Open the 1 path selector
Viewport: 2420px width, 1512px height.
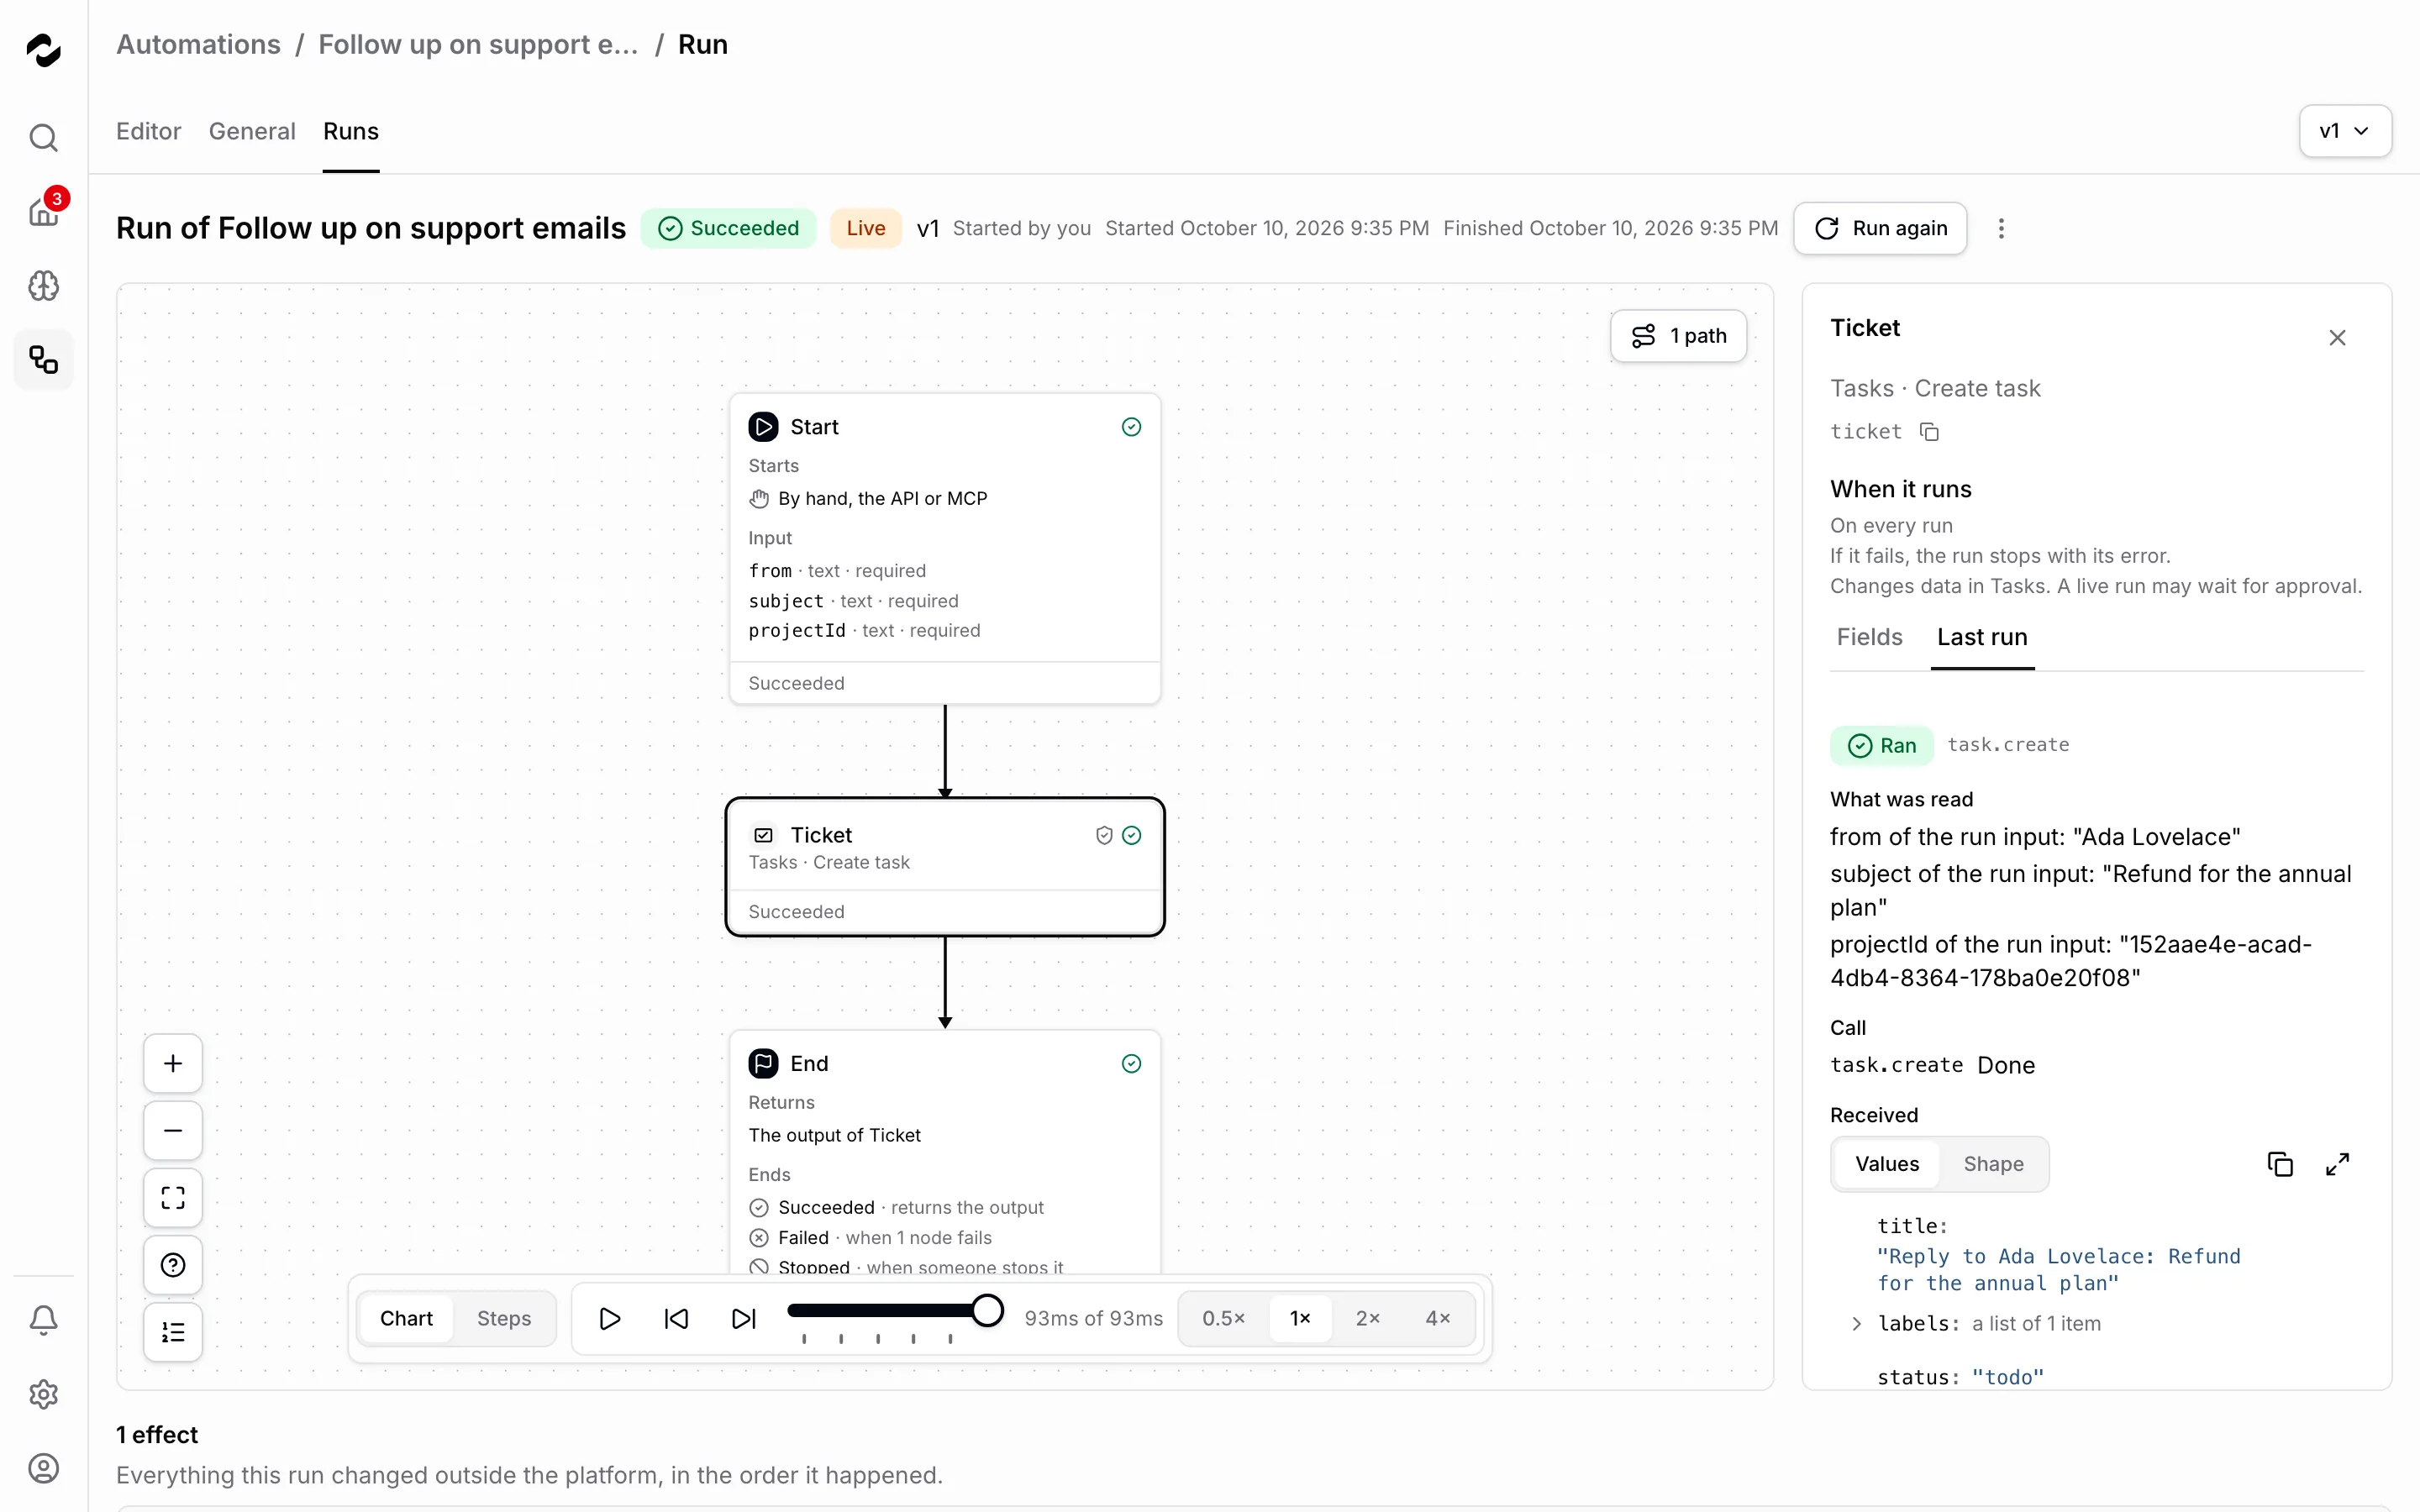click(1678, 336)
